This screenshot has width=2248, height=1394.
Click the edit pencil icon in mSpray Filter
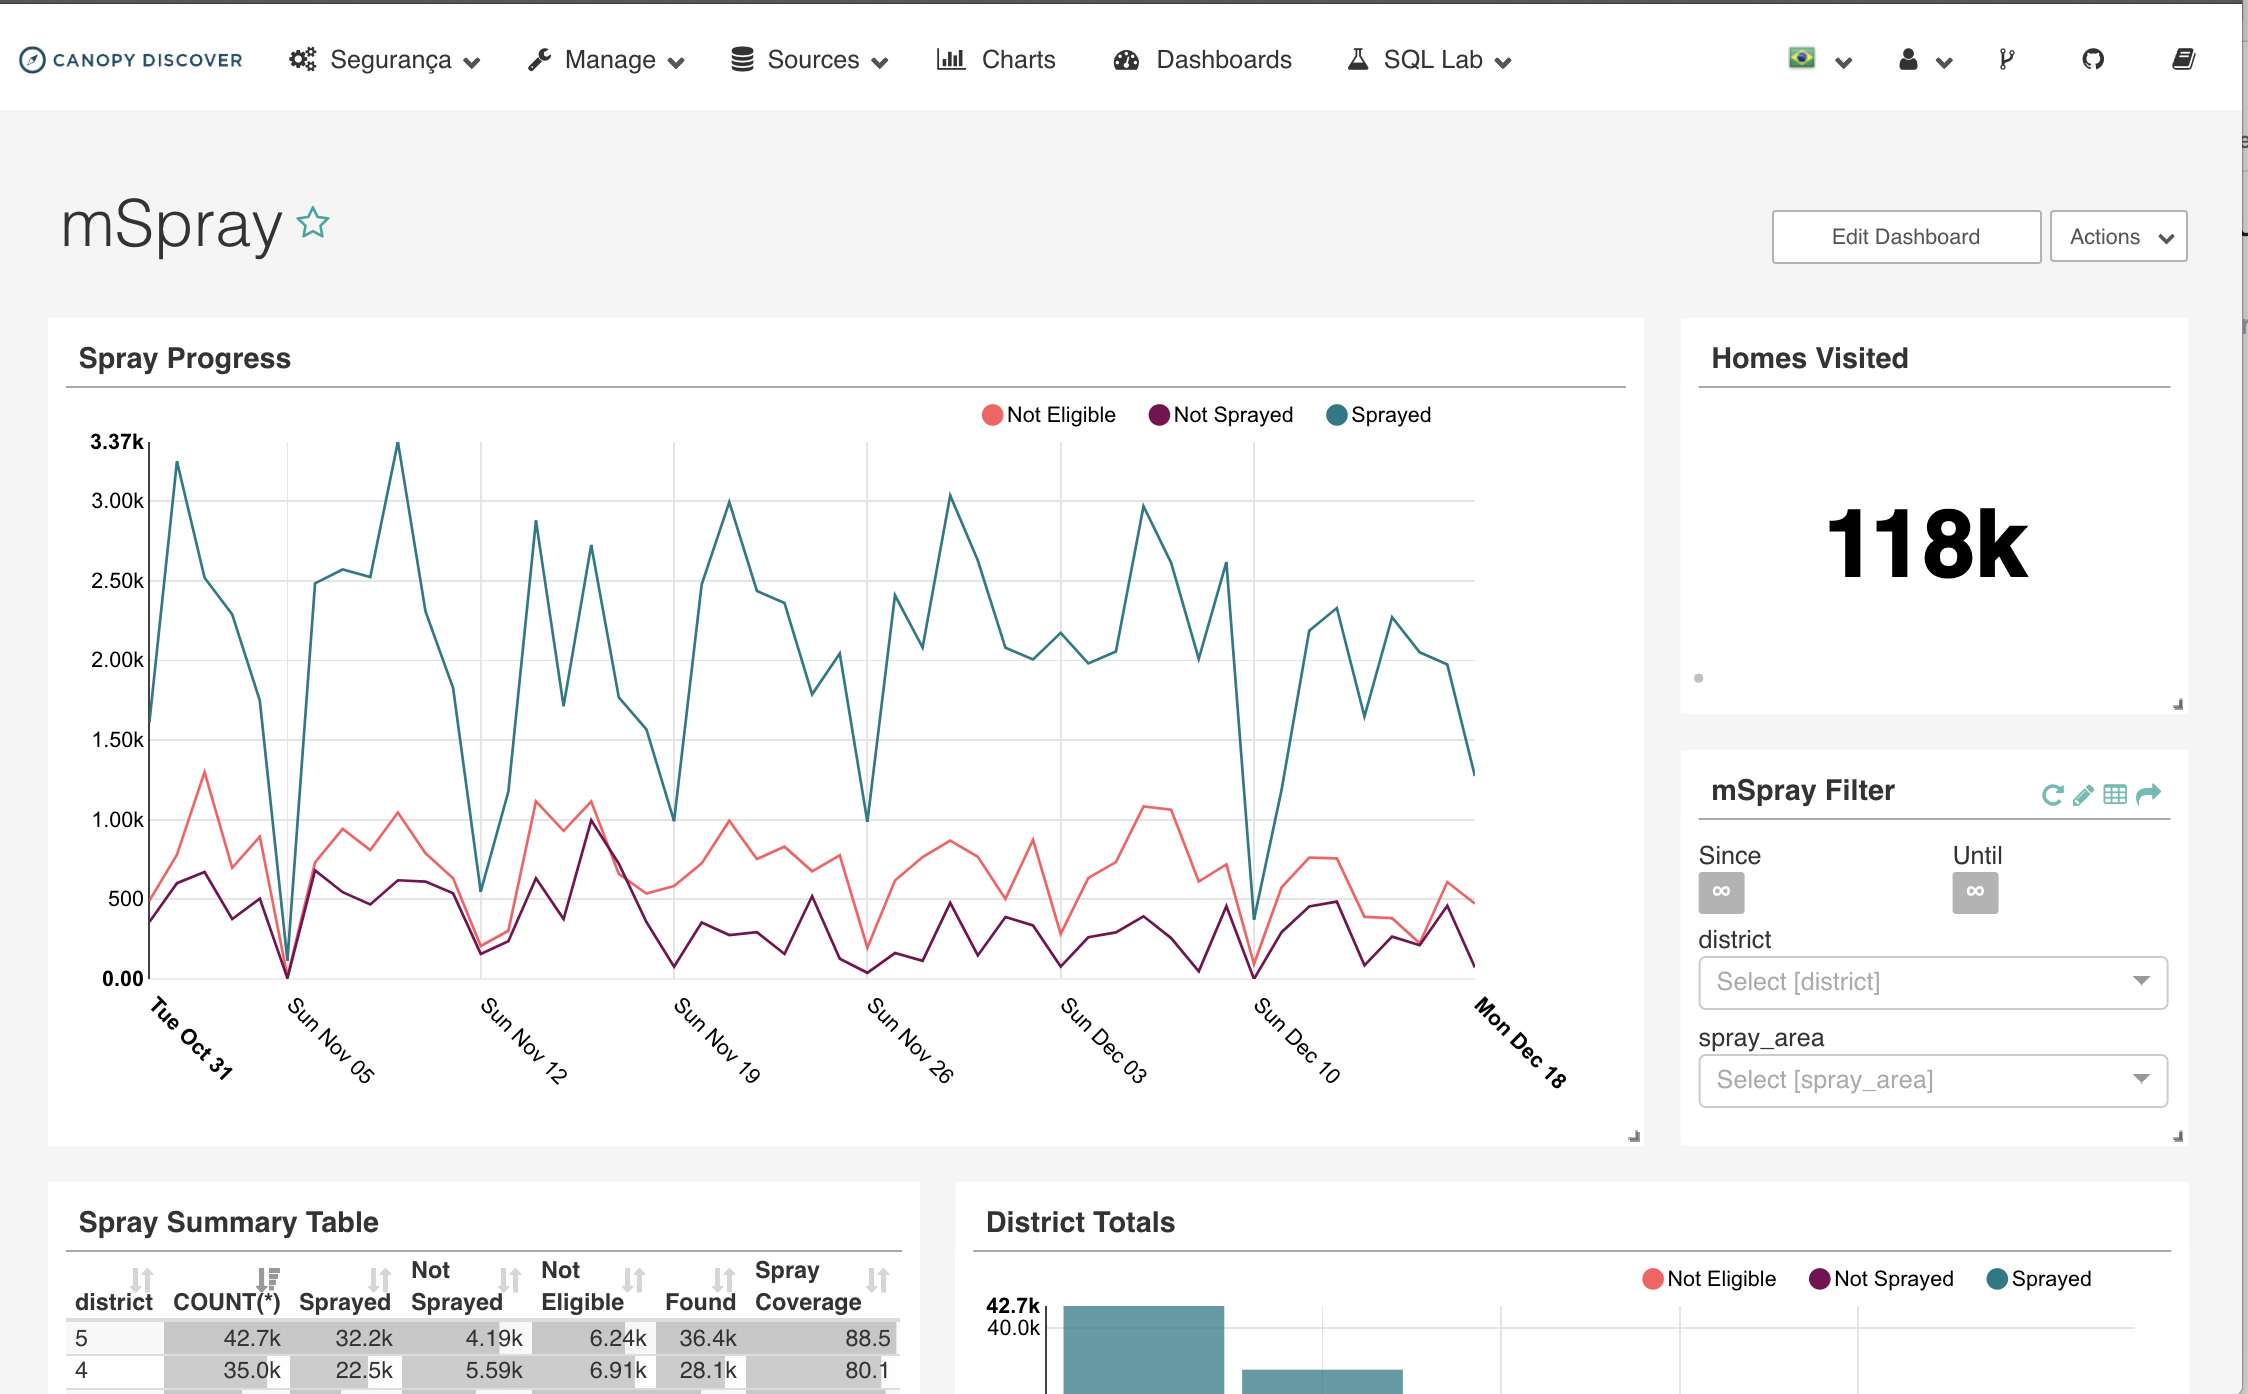tap(2083, 795)
